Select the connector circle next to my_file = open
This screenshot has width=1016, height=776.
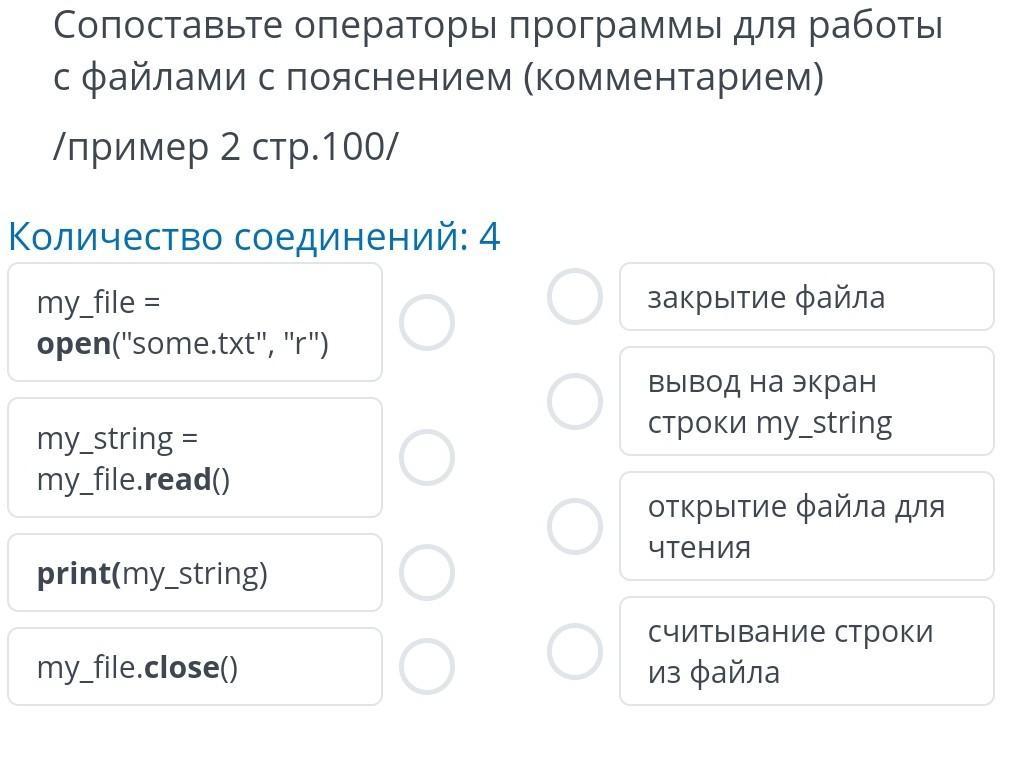pos(427,322)
